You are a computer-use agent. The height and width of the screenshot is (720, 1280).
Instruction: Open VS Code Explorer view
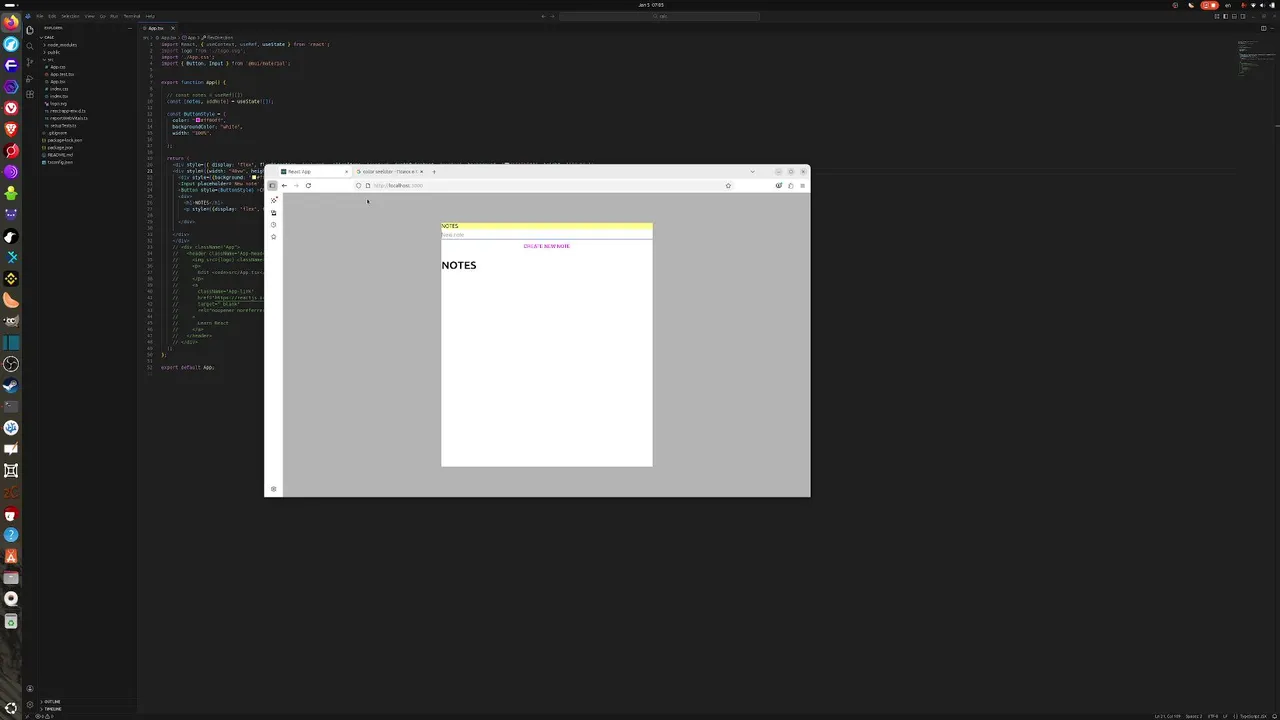click(x=30, y=30)
